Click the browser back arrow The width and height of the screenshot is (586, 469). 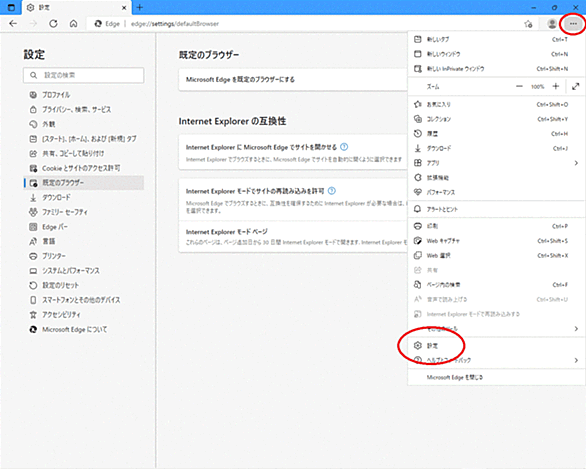click(13, 24)
